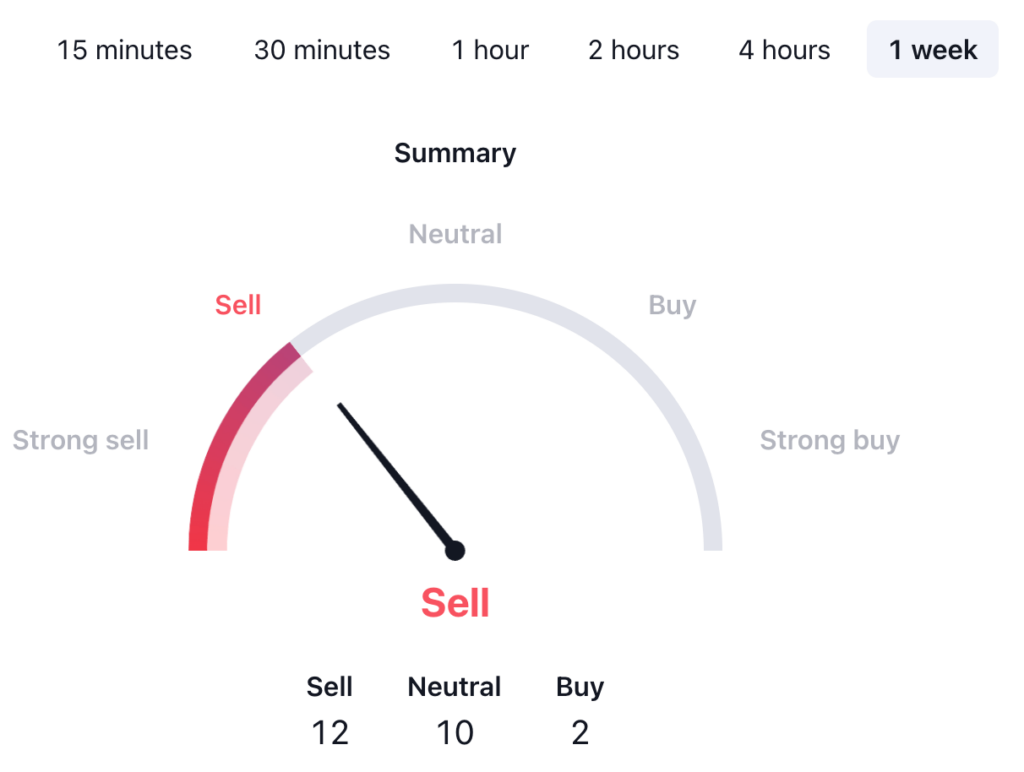Select the 15 minutes timeframe tab

124,50
